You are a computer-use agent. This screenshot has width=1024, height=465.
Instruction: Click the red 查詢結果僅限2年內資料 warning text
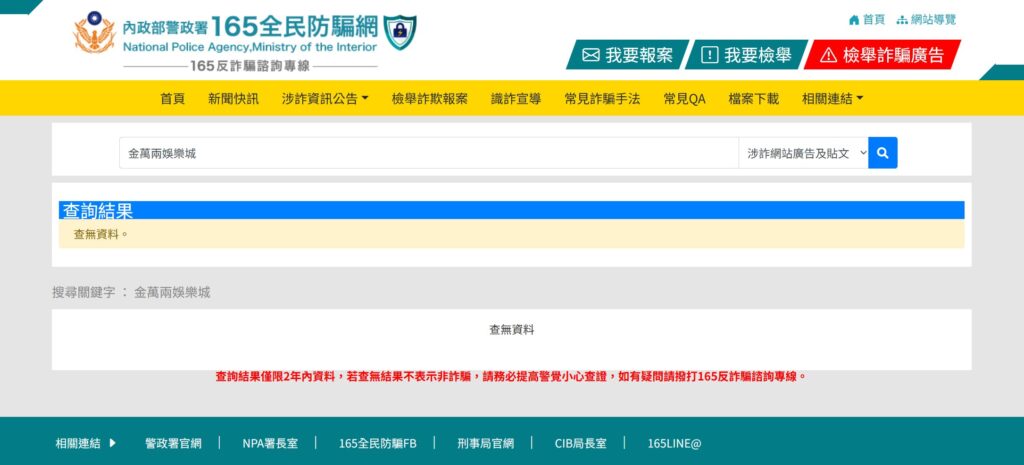(x=511, y=377)
